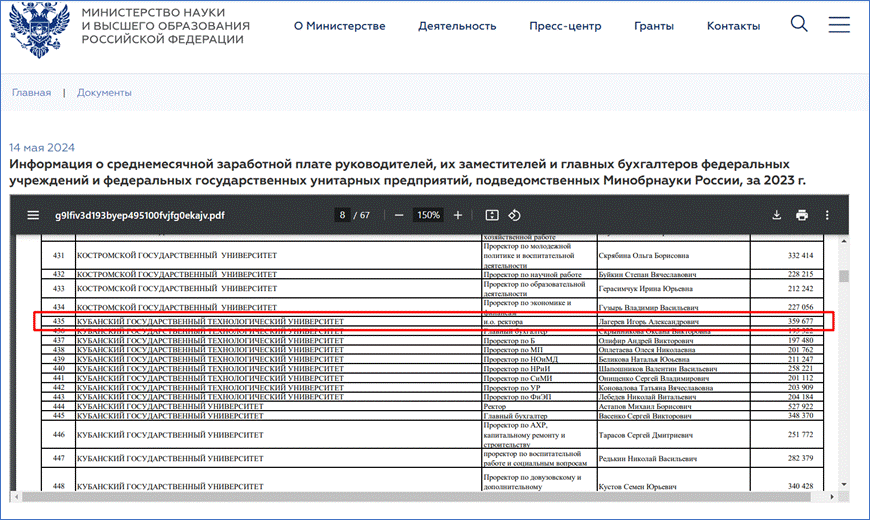This screenshot has height=520, width=870.
Task: Click the horizontal scrollbar left arrow
Action: 17,497
